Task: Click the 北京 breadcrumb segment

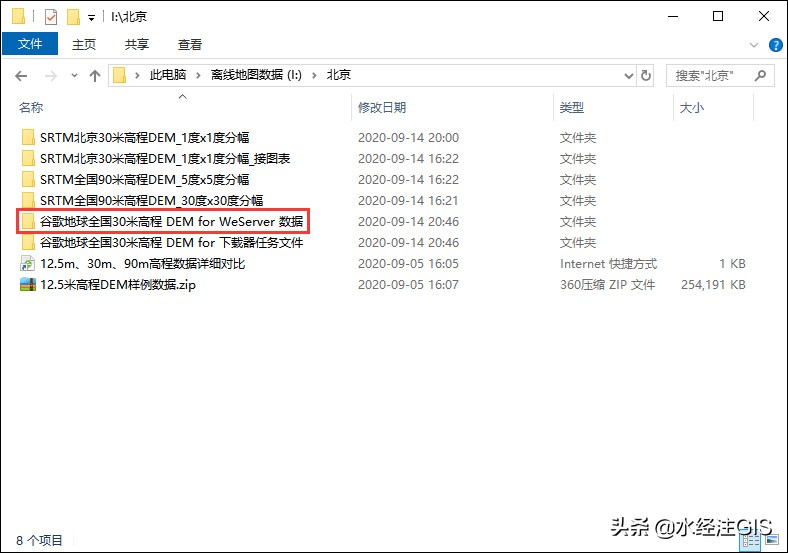Action: (x=339, y=75)
